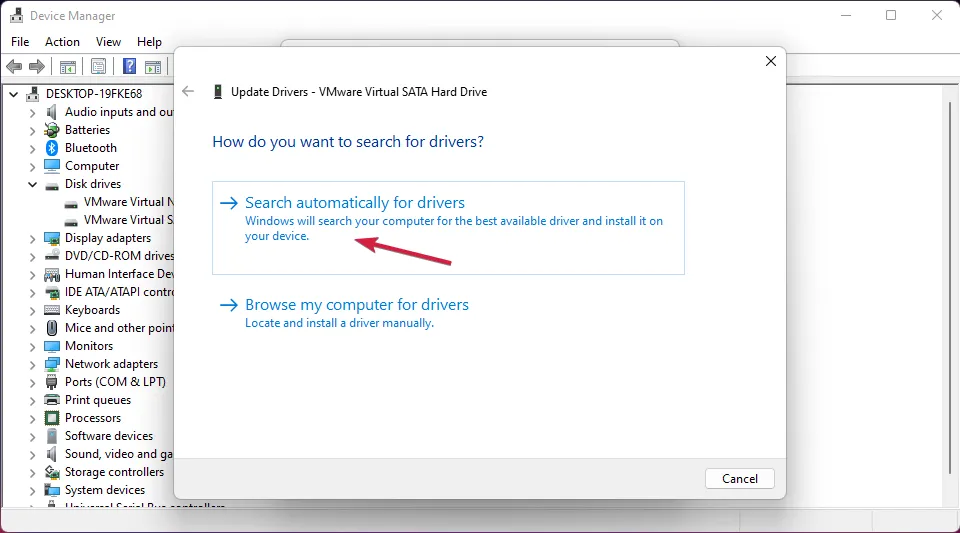Screen dimensions: 960x533
Task: Click the Processors chip icon
Action: tap(53, 418)
